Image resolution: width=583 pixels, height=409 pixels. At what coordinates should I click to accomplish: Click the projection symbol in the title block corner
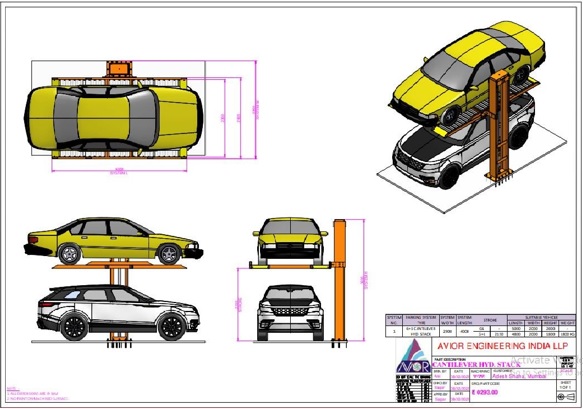click(x=566, y=397)
